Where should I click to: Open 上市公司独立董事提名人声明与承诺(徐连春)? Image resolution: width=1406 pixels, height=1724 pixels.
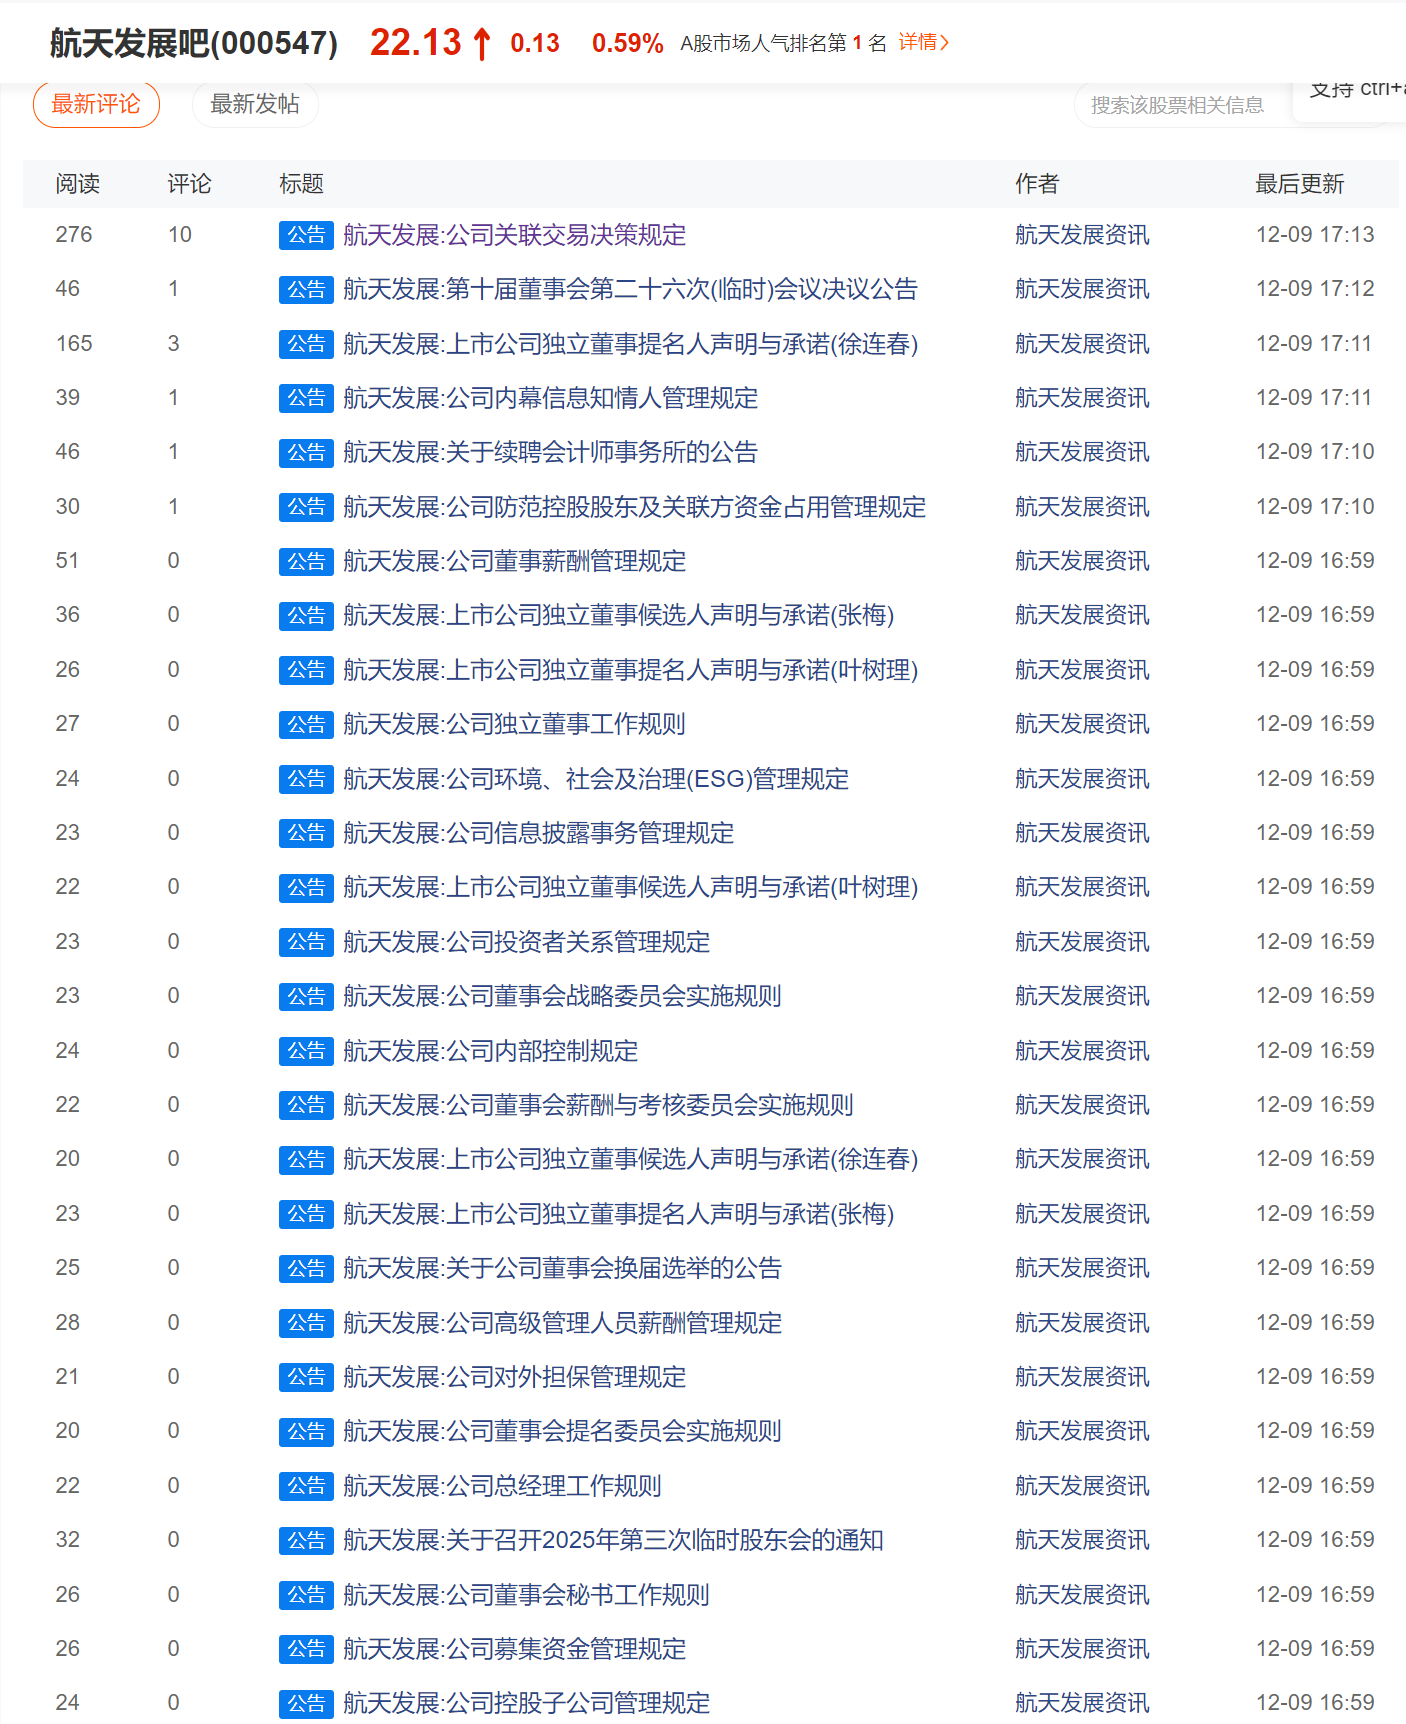(x=630, y=344)
